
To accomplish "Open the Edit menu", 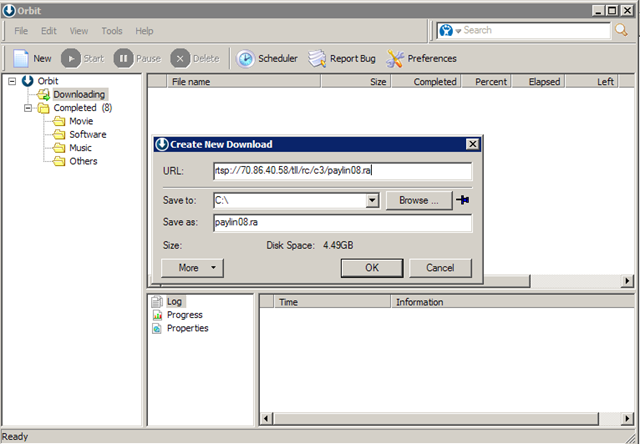I will [49, 31].
